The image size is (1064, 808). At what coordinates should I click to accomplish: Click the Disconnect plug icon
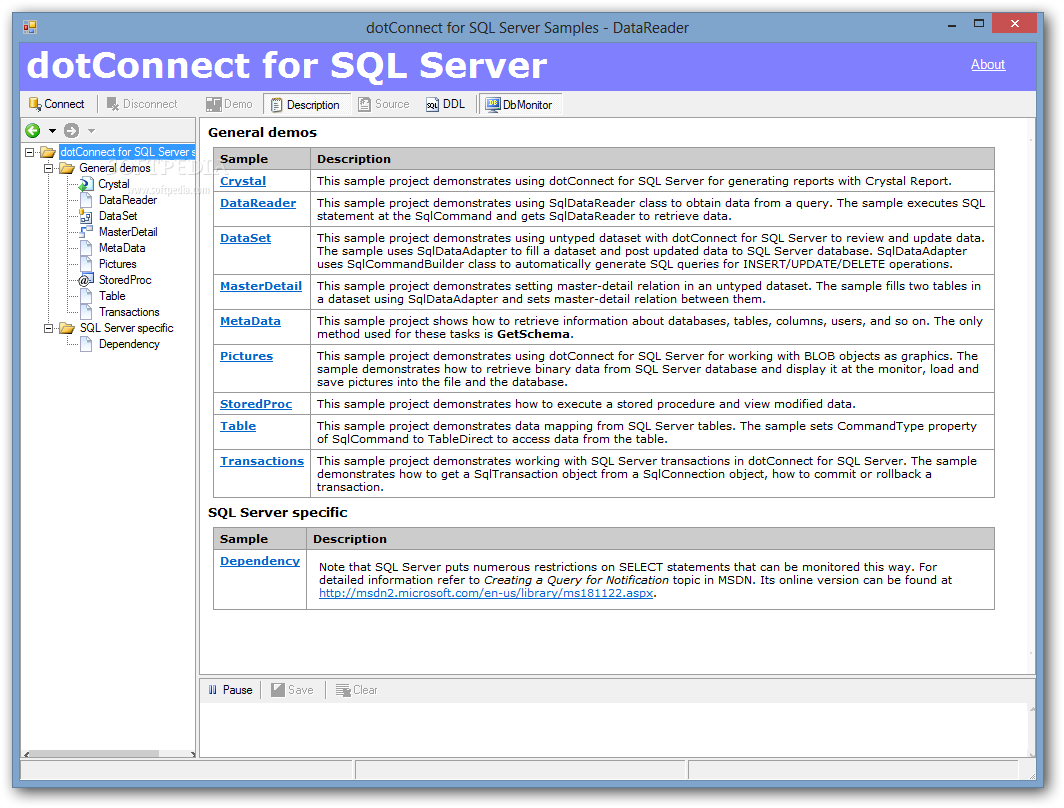coord(113,104)
